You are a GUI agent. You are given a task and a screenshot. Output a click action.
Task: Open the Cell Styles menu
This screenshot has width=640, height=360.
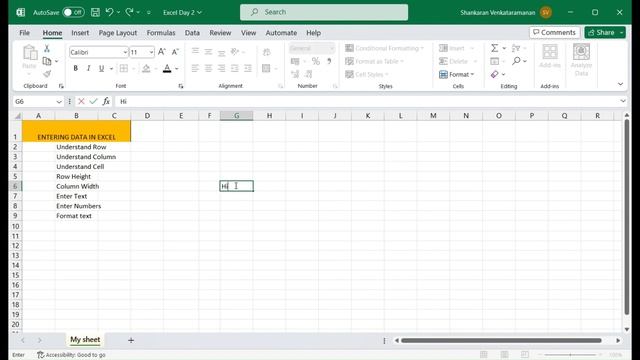tap(367, 74)
